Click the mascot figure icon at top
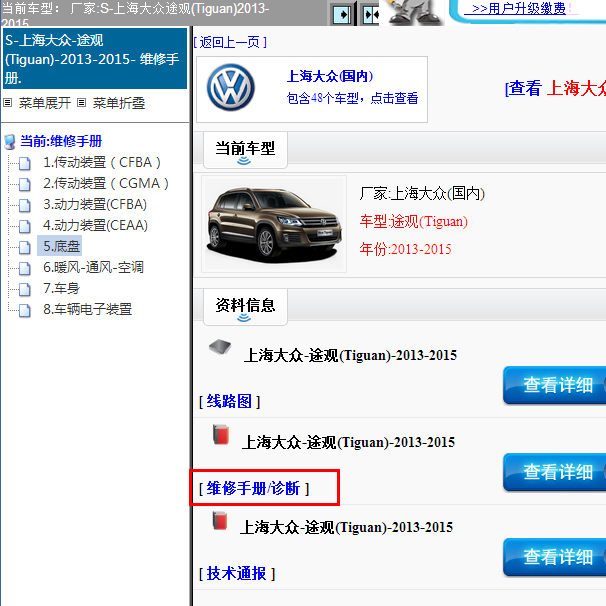 (414, 12)
